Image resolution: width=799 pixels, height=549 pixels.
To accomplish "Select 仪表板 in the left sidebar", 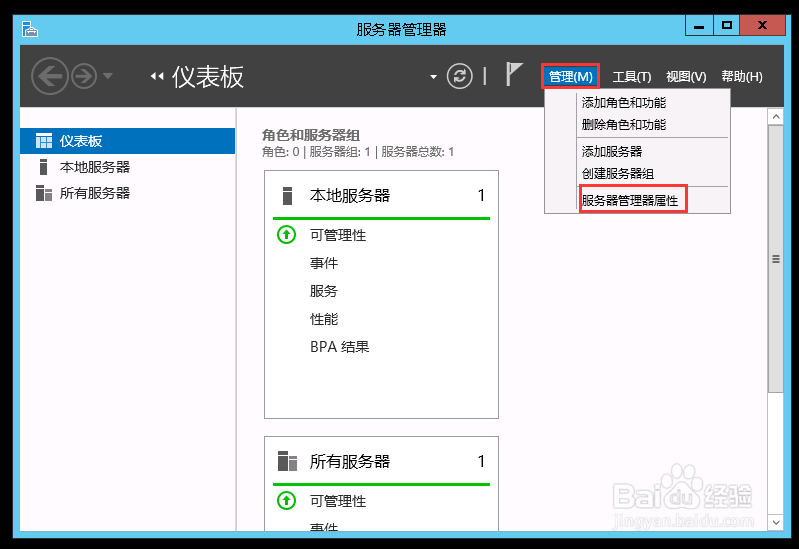I will [127, 141].
